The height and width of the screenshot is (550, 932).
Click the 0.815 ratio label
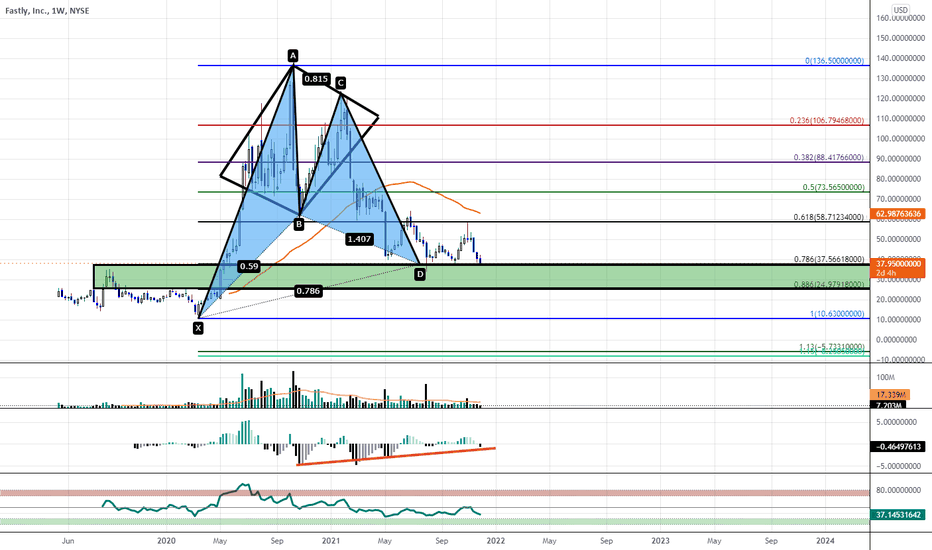click(316, 78)
